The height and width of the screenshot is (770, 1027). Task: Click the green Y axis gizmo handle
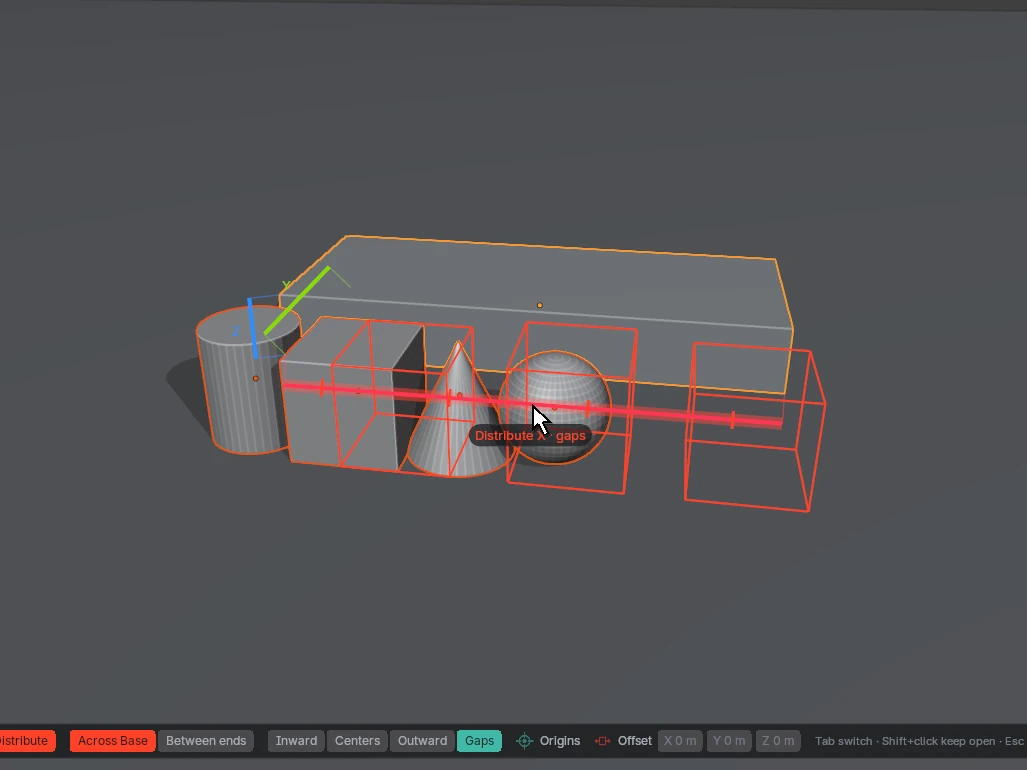(x=297, y=301)
